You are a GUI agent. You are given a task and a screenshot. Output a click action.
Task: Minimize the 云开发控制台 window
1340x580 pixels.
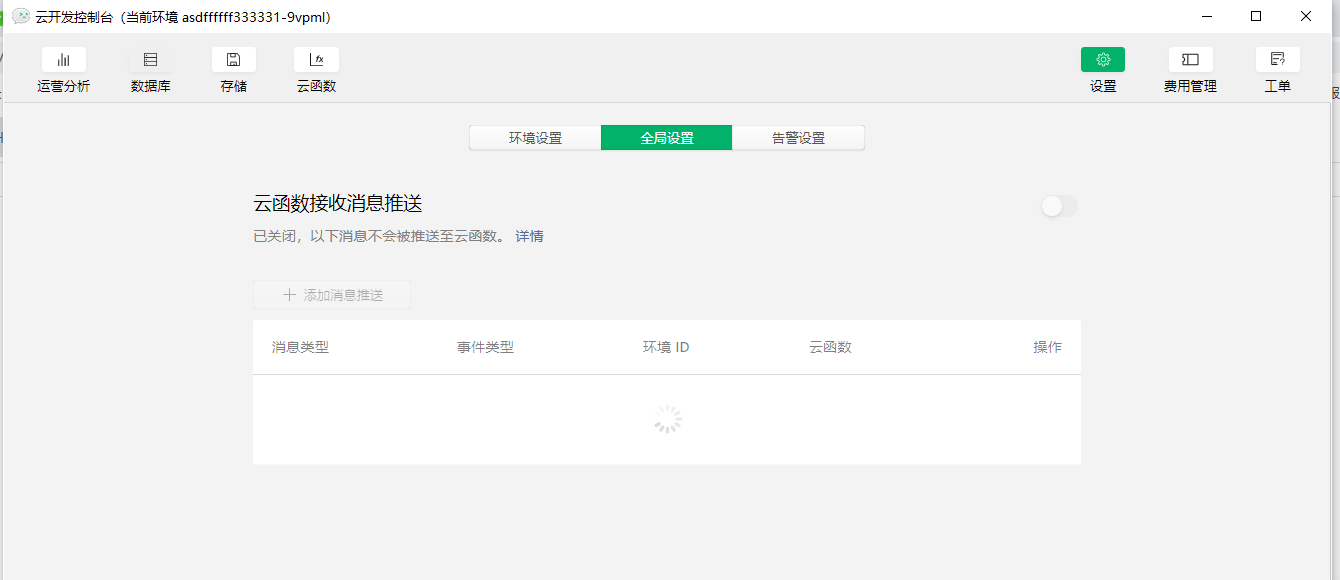[1207, 16]
